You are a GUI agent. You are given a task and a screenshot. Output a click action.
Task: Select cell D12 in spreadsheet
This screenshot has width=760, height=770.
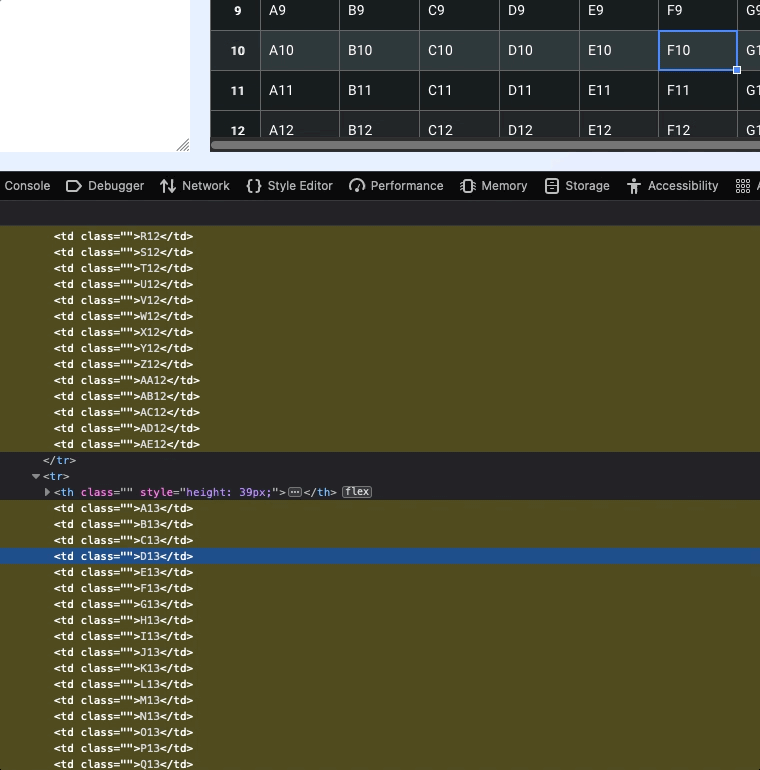540,125
